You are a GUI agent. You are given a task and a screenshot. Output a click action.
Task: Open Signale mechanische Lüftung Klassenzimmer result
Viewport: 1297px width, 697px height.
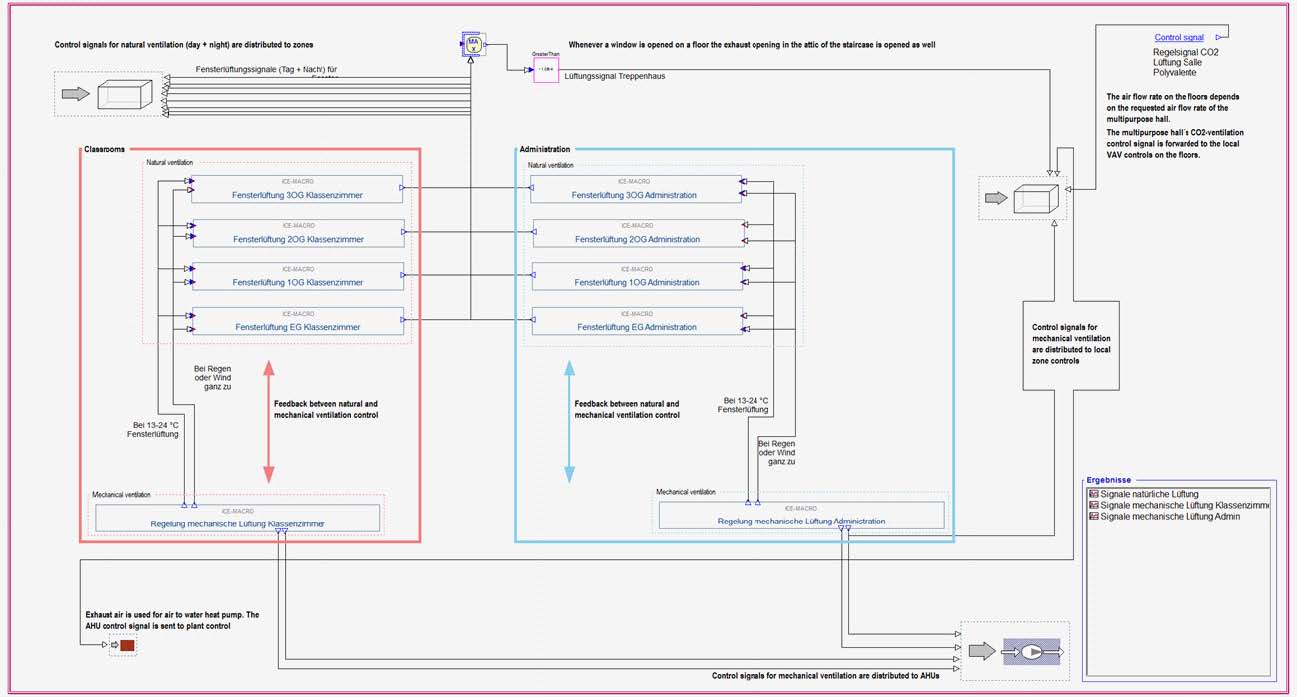coord(1185,505)
